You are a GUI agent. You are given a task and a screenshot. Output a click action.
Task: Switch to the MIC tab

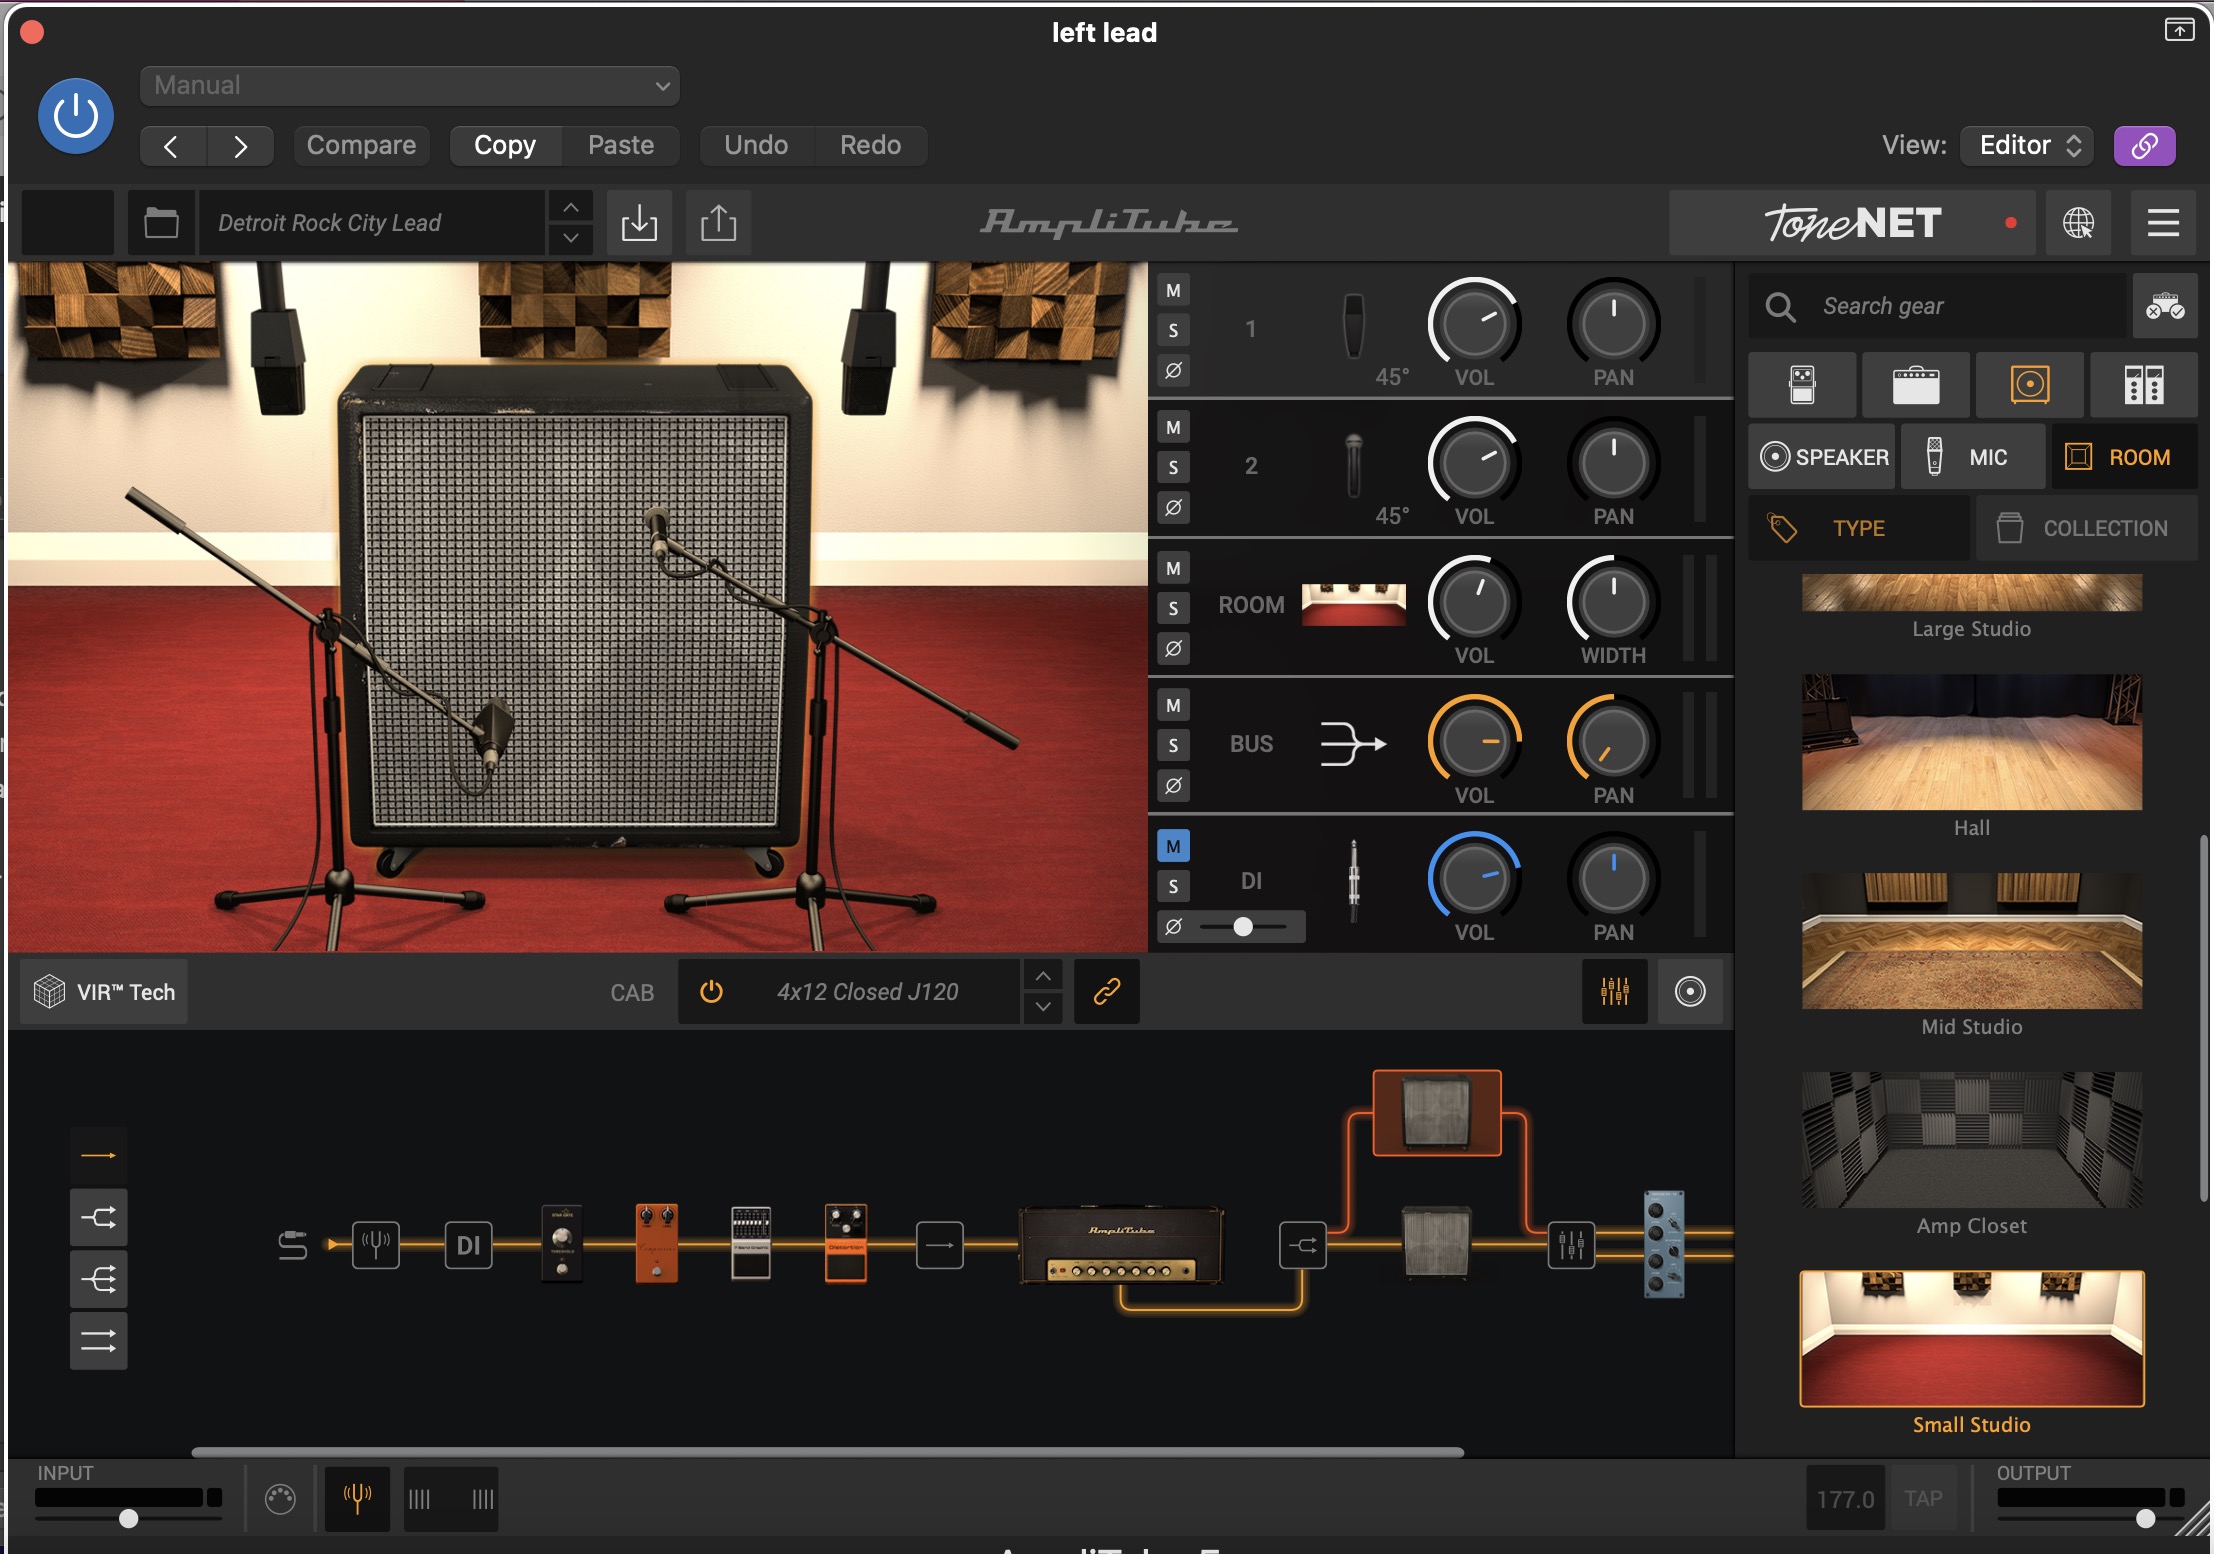pos(1973,457)
